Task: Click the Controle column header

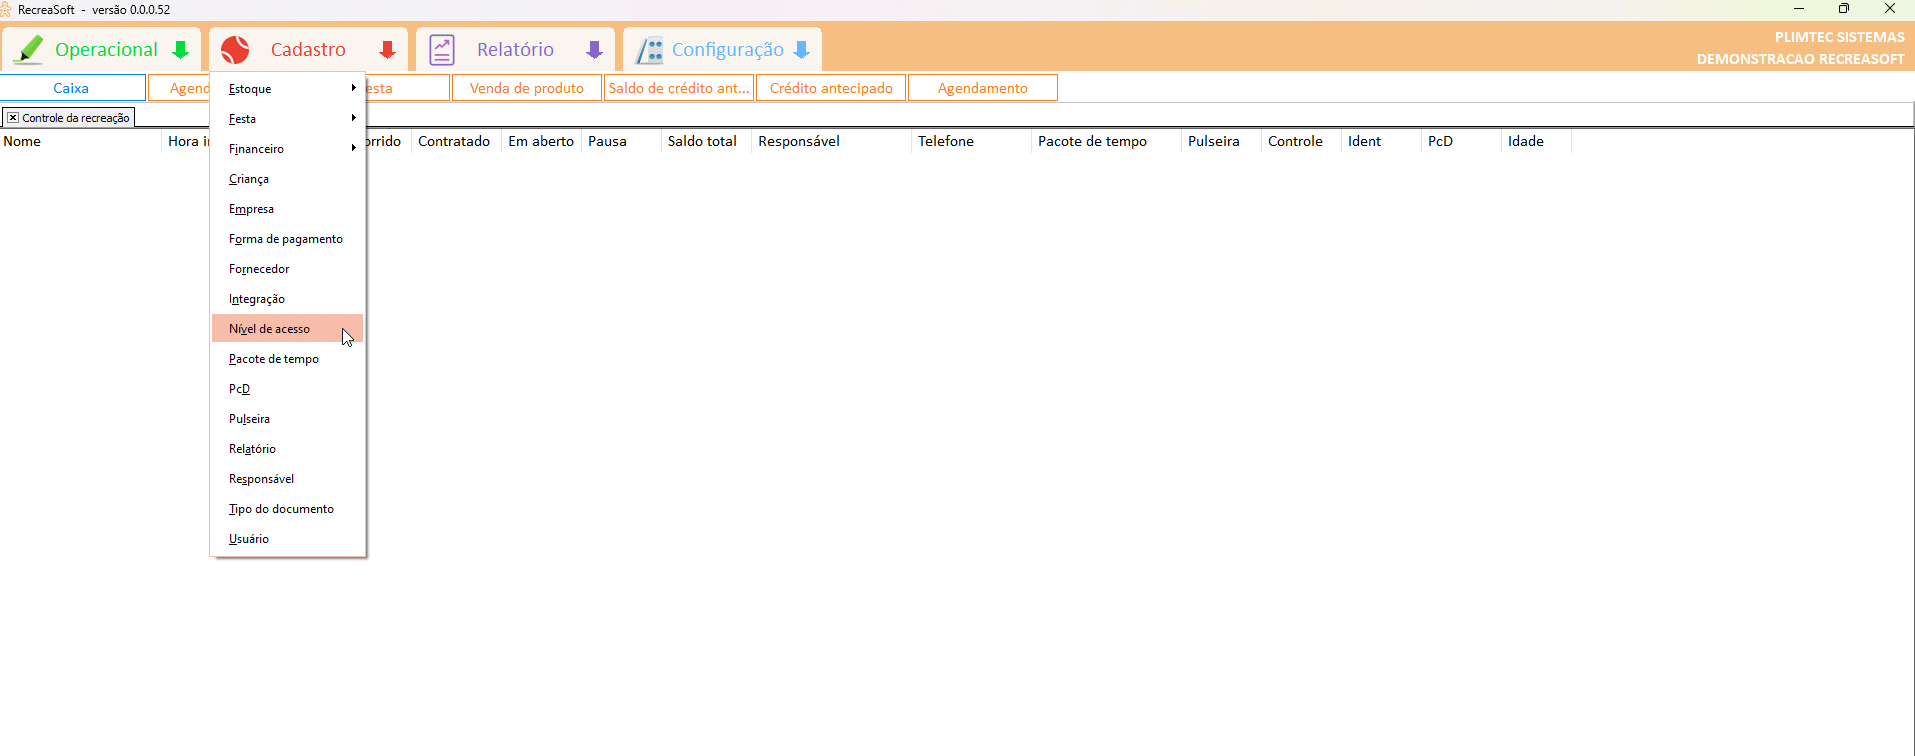Action: tap(1301, 141)
